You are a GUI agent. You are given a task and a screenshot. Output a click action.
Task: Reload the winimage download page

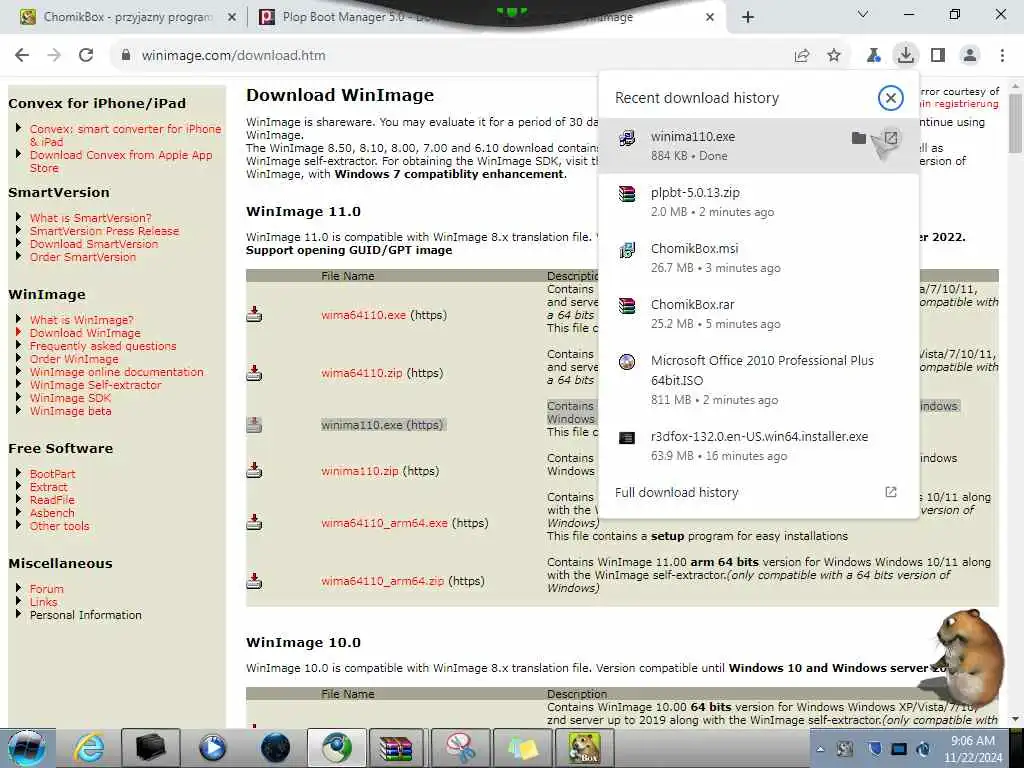(x=86, y=56)
